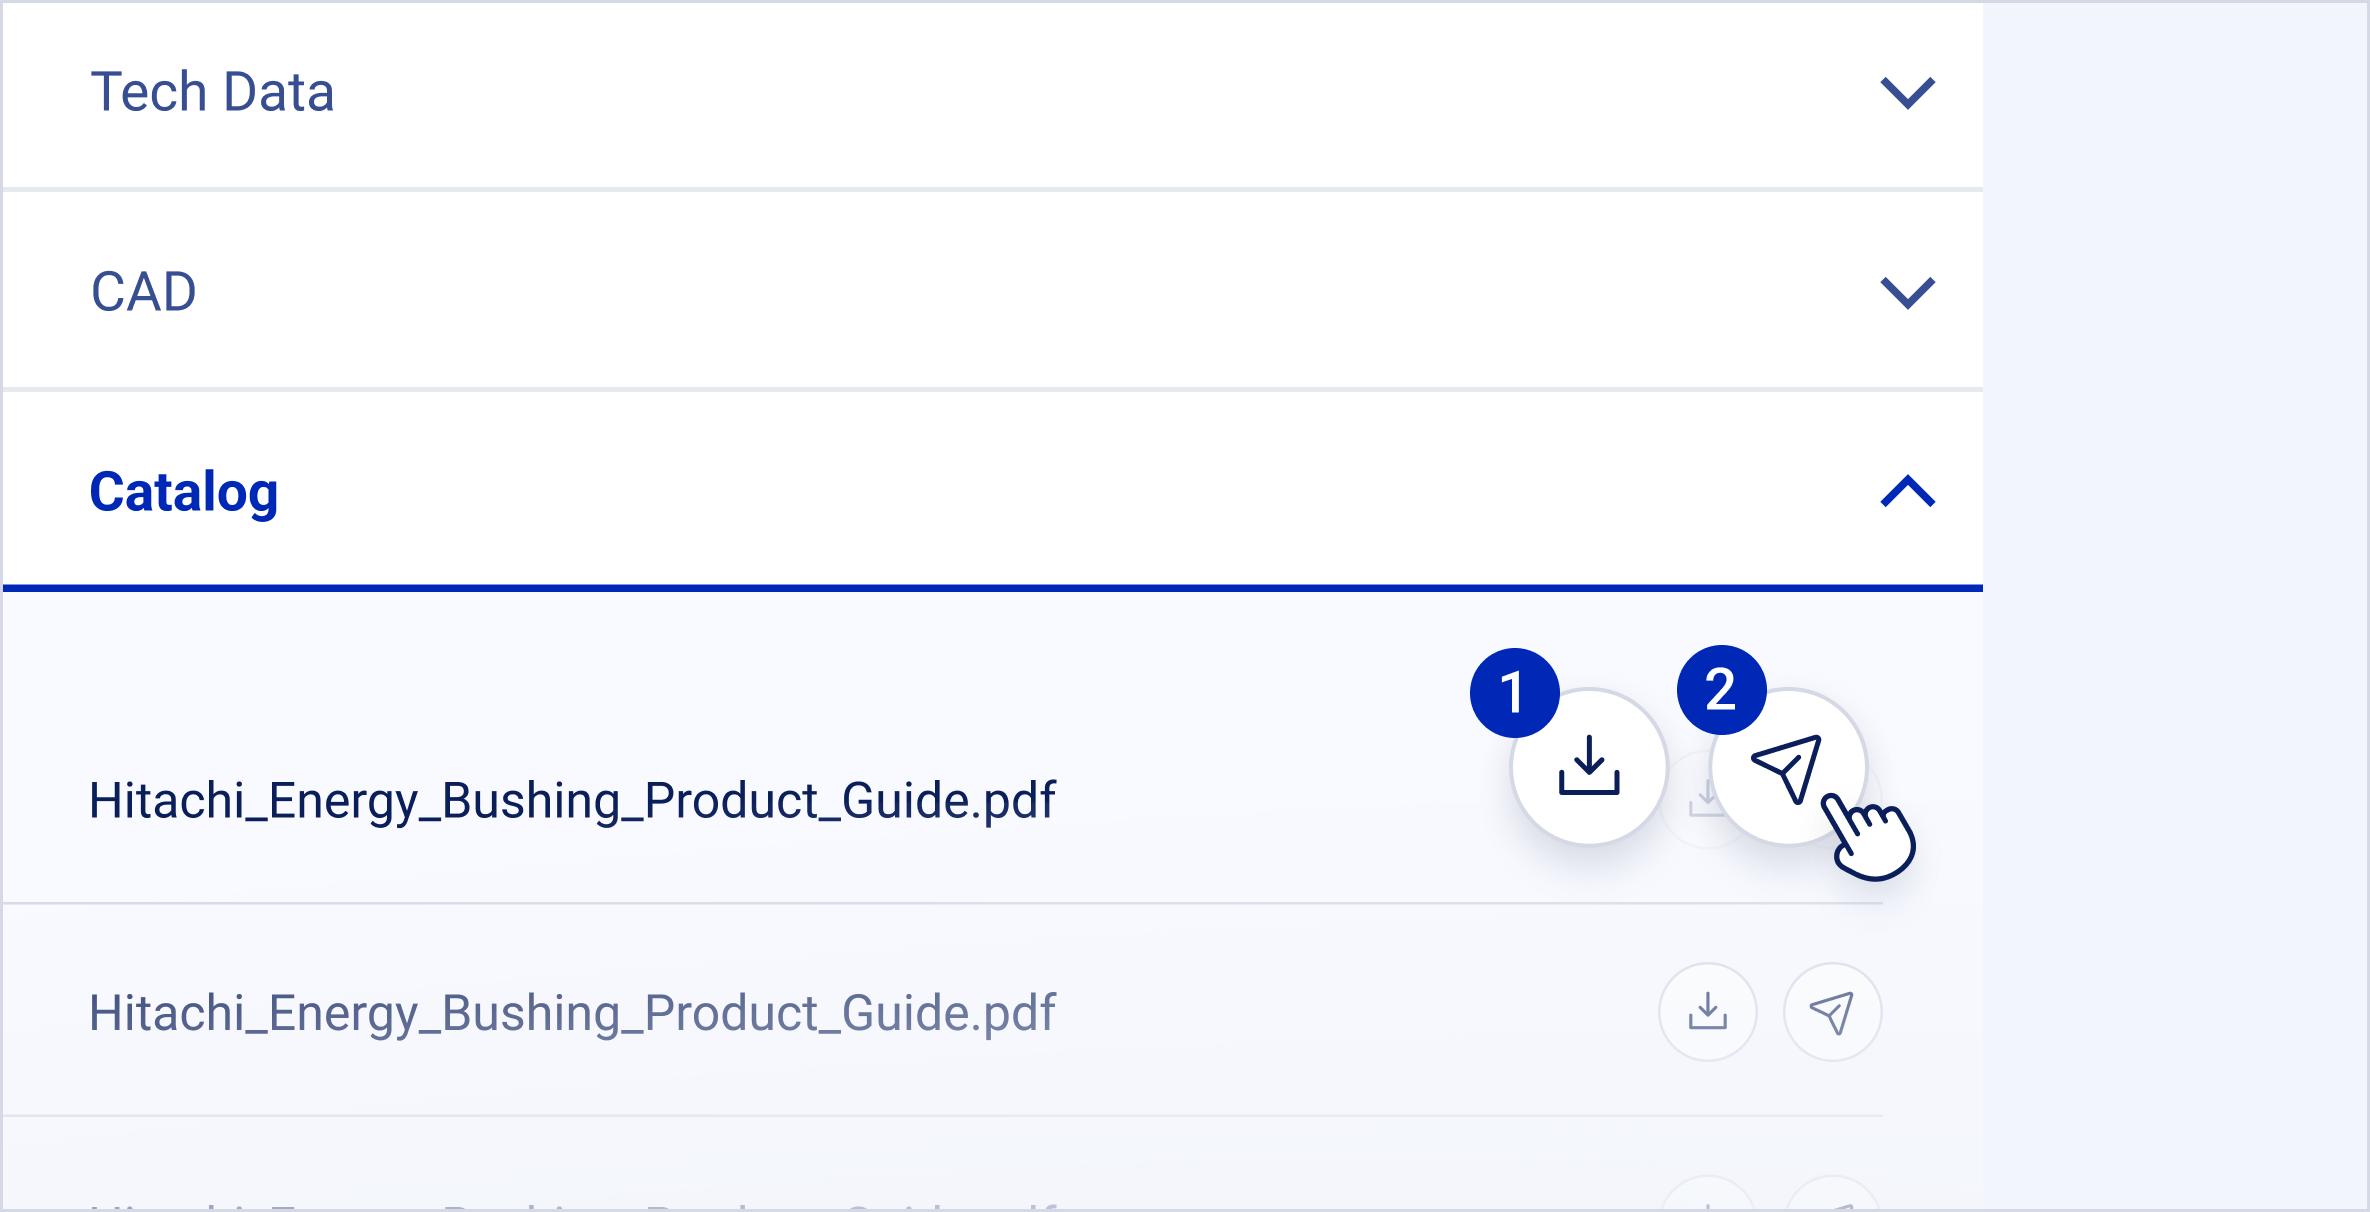2370x1212 pixels.
Task: Click the blue number 2 badge
Action: pyautogui.click(x=1721, y=690)
